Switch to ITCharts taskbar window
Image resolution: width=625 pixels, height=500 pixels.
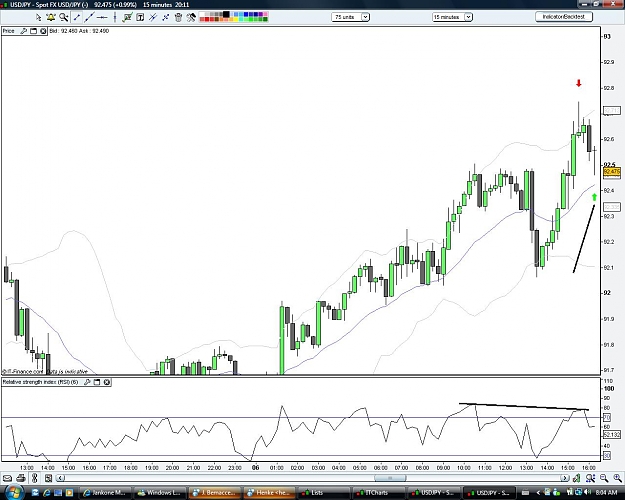coord(379,493)
